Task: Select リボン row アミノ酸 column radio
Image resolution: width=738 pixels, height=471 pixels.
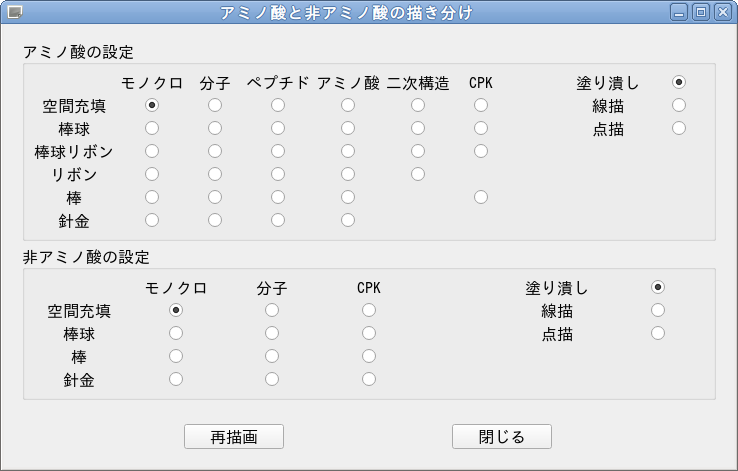Action: coord(348,174)
